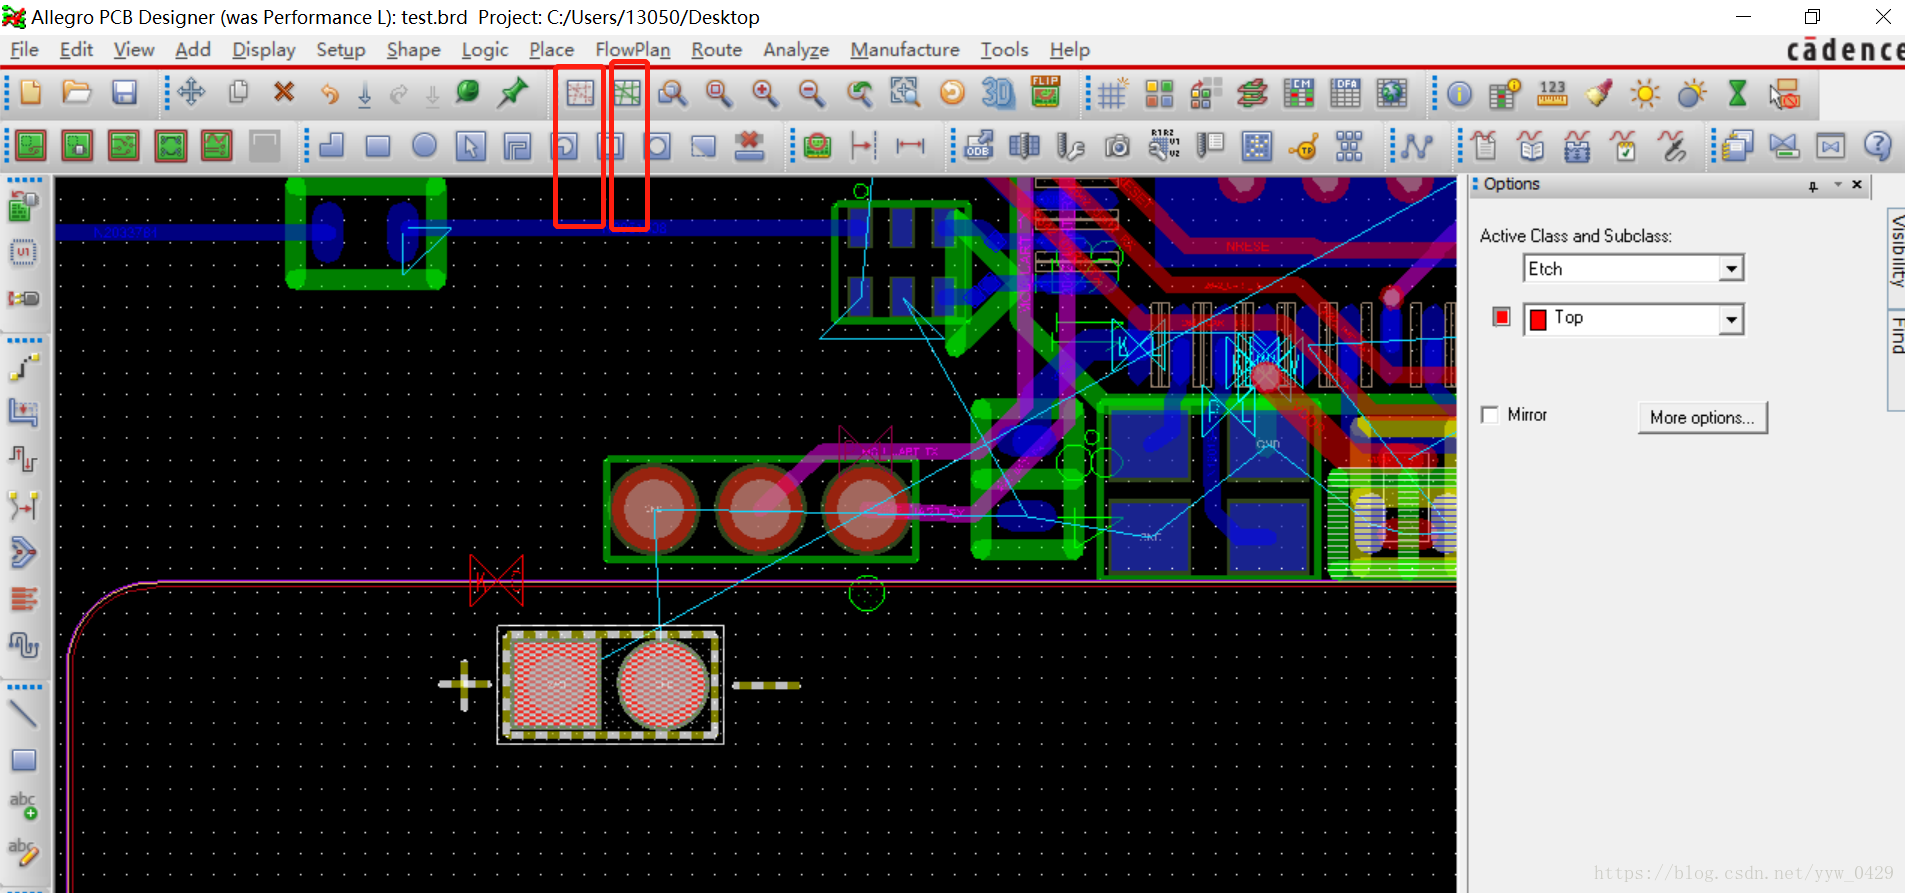This screenshot has height=893, width=1905.
Task: Enable the Mirror checkbox
Action: (1490, 415)
